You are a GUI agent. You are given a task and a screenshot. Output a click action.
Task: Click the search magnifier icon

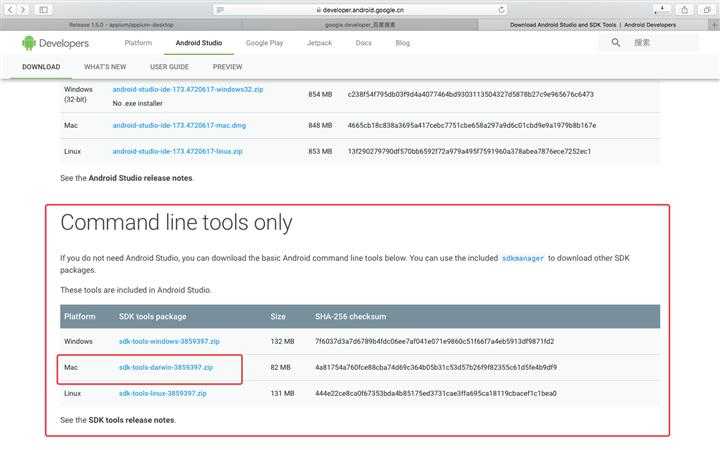coord(616,43)
